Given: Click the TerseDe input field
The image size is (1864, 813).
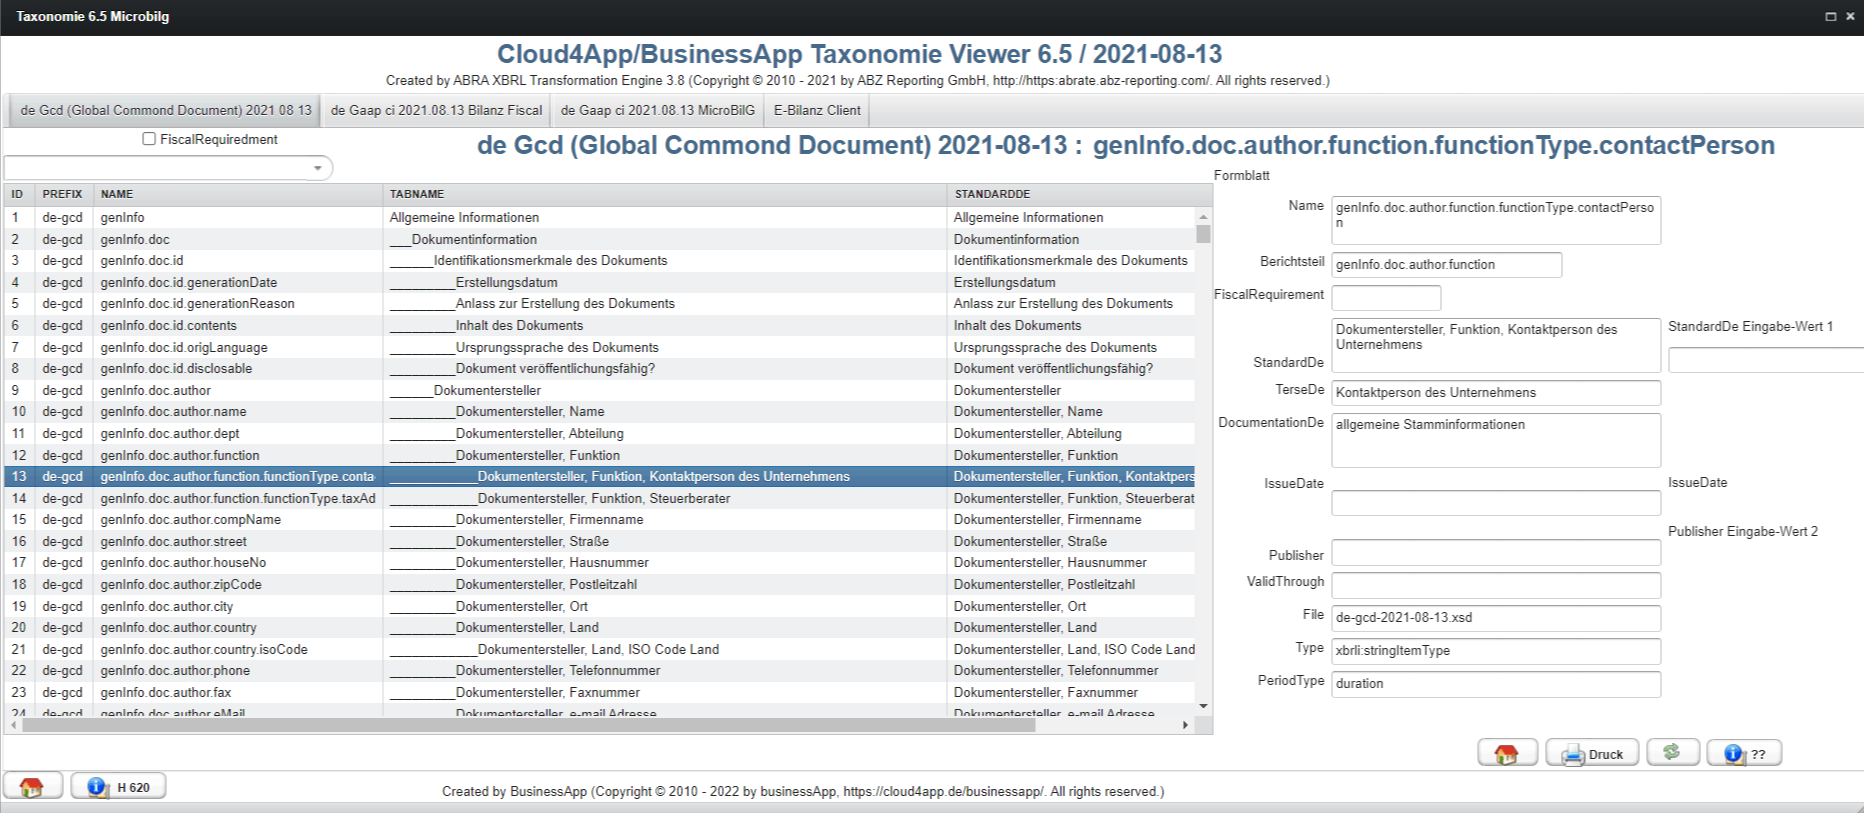Looking at the screenshot, I should point(1496,393).
